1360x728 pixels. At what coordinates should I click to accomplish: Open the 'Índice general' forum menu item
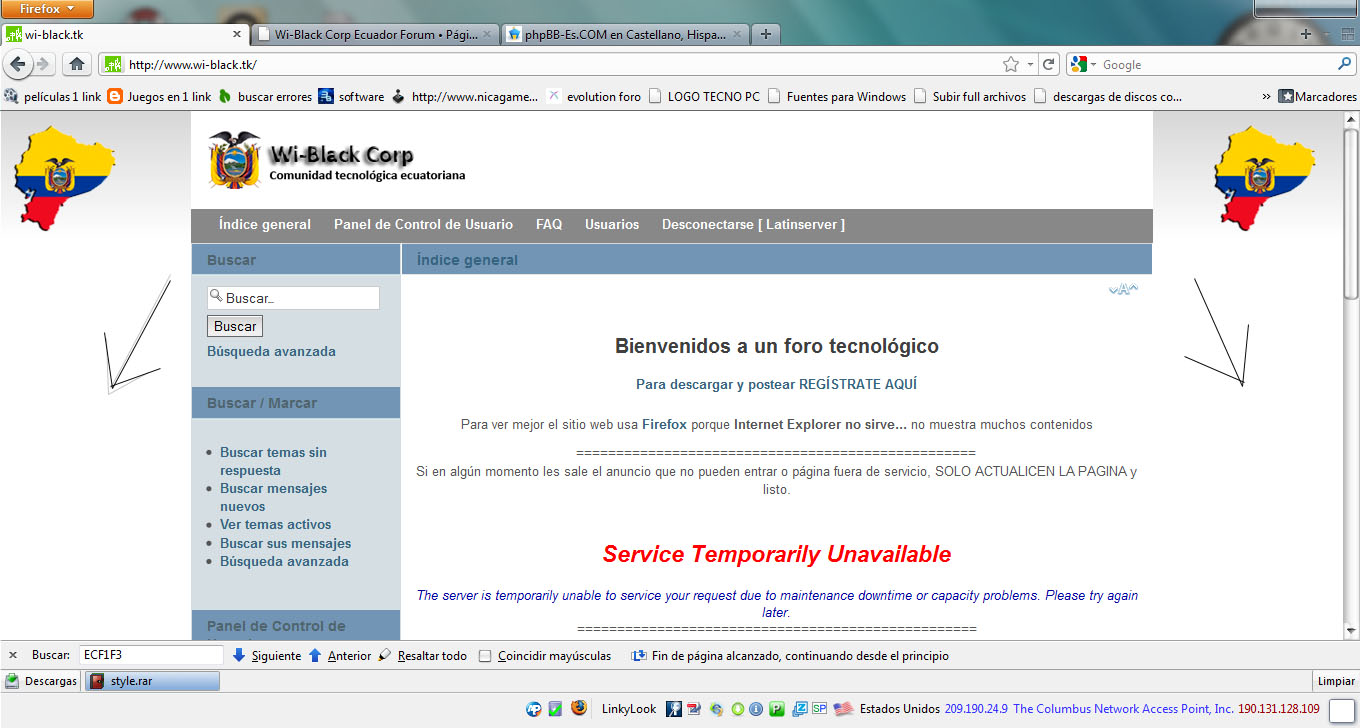(x=265, y=225)
